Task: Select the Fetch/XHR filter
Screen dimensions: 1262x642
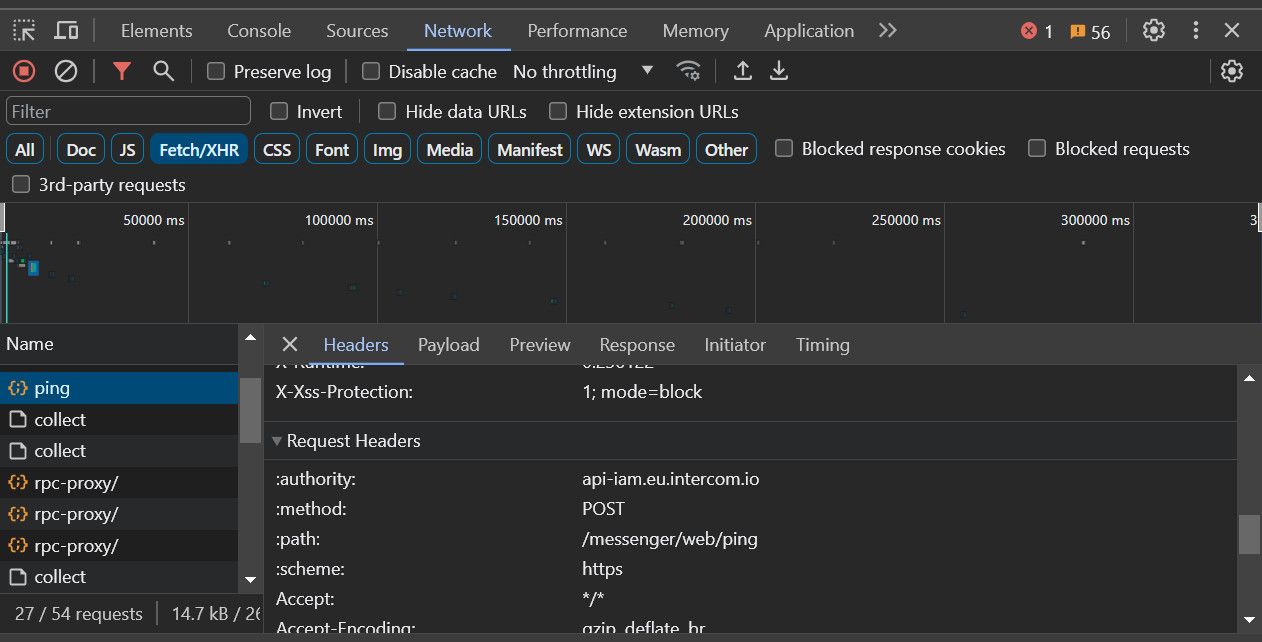Action: [x=199, y=150]
